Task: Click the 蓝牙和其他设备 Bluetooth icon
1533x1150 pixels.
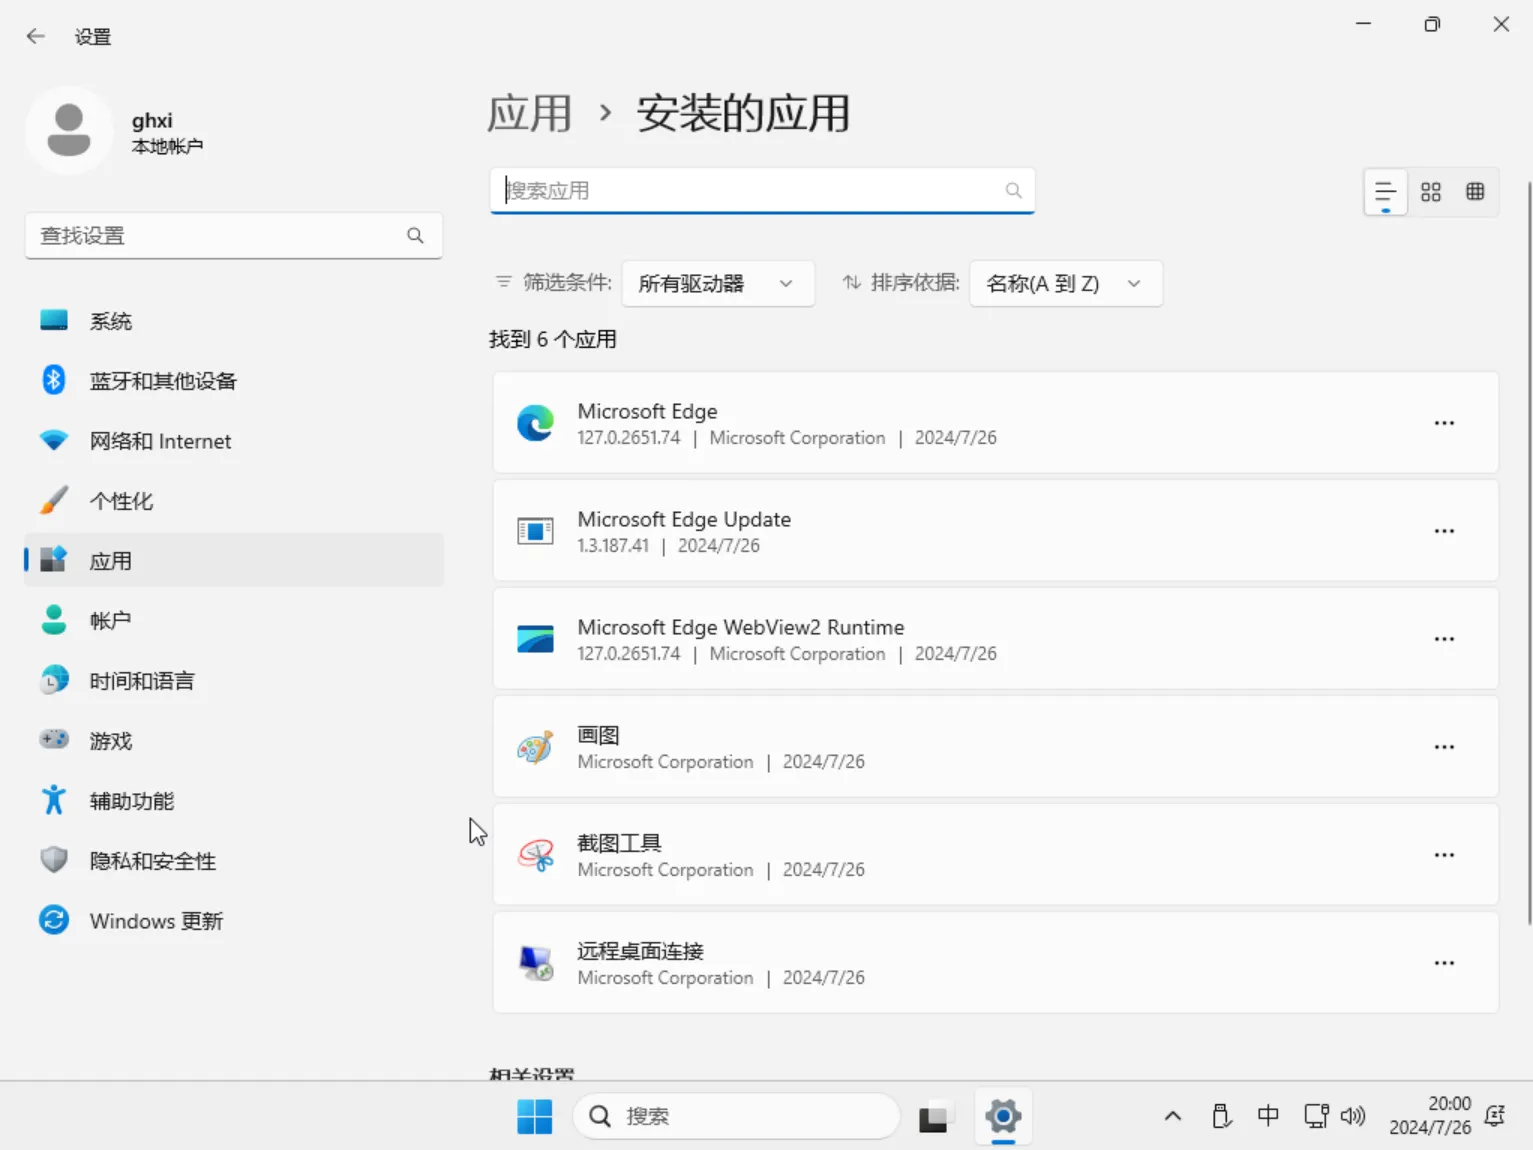Action: [53, 380]
